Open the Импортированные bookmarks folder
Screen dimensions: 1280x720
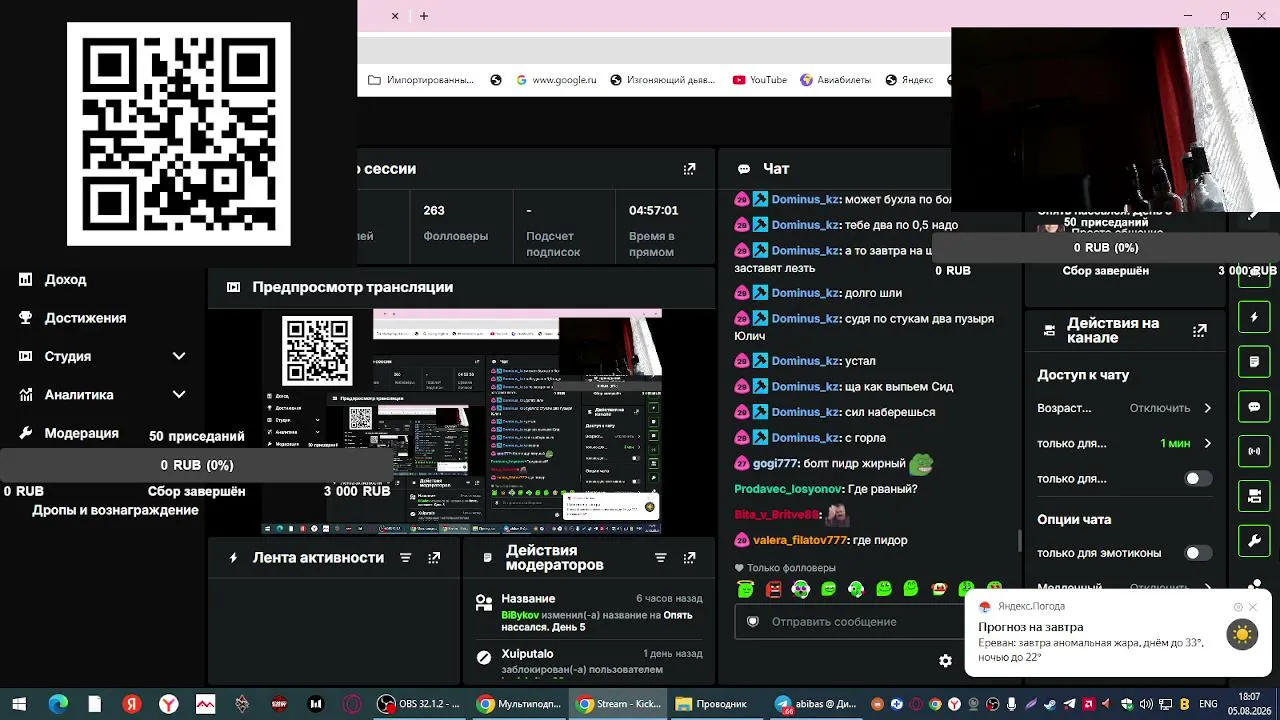click(x=421, y=80)
